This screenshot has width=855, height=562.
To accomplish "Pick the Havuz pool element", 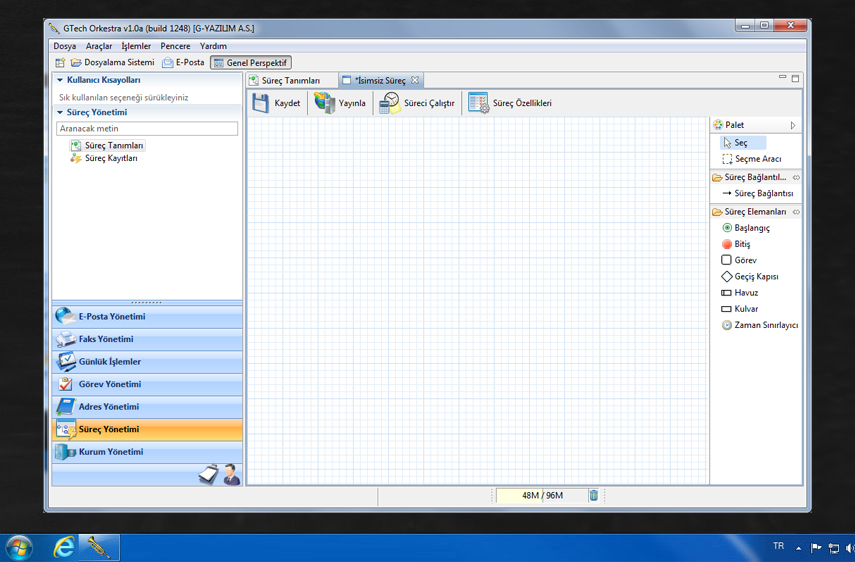I will pos(739,293).
